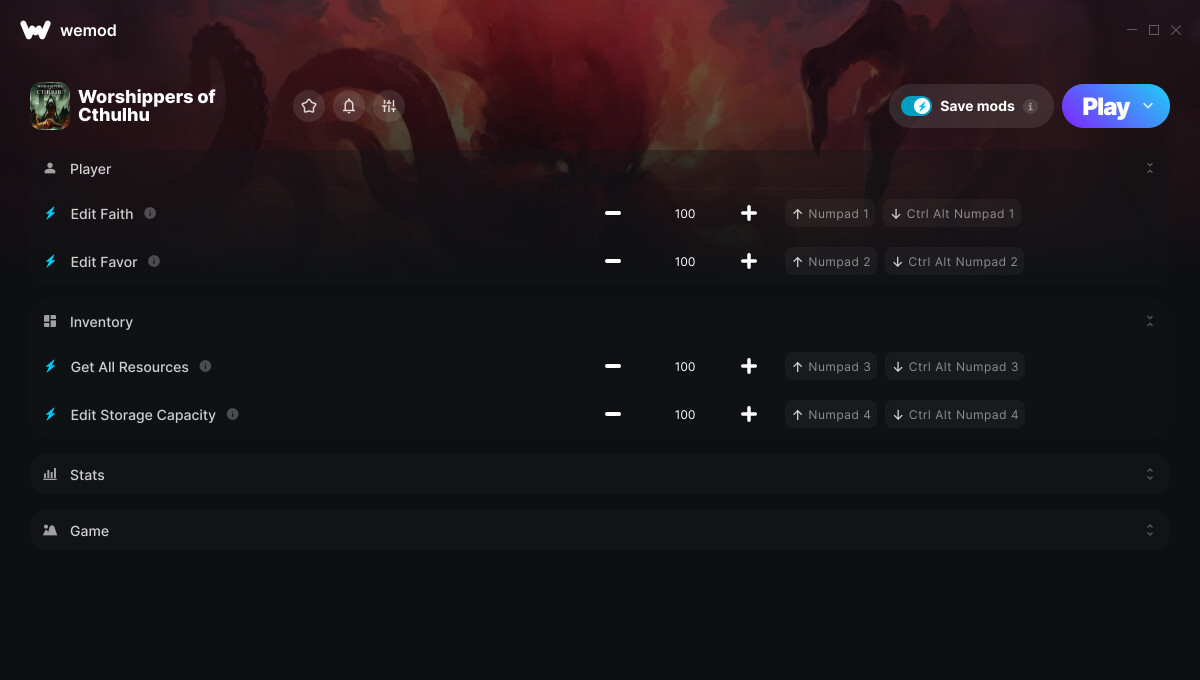The image size is (1200, 680).
Task: Collapse the Player section
Action: pos(1150,169)
